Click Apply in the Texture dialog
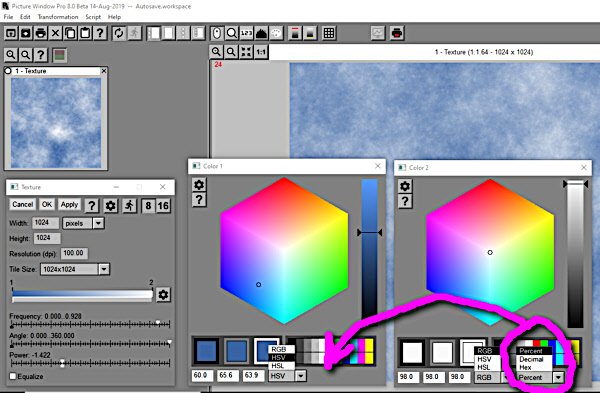 [x=69, y=204]
